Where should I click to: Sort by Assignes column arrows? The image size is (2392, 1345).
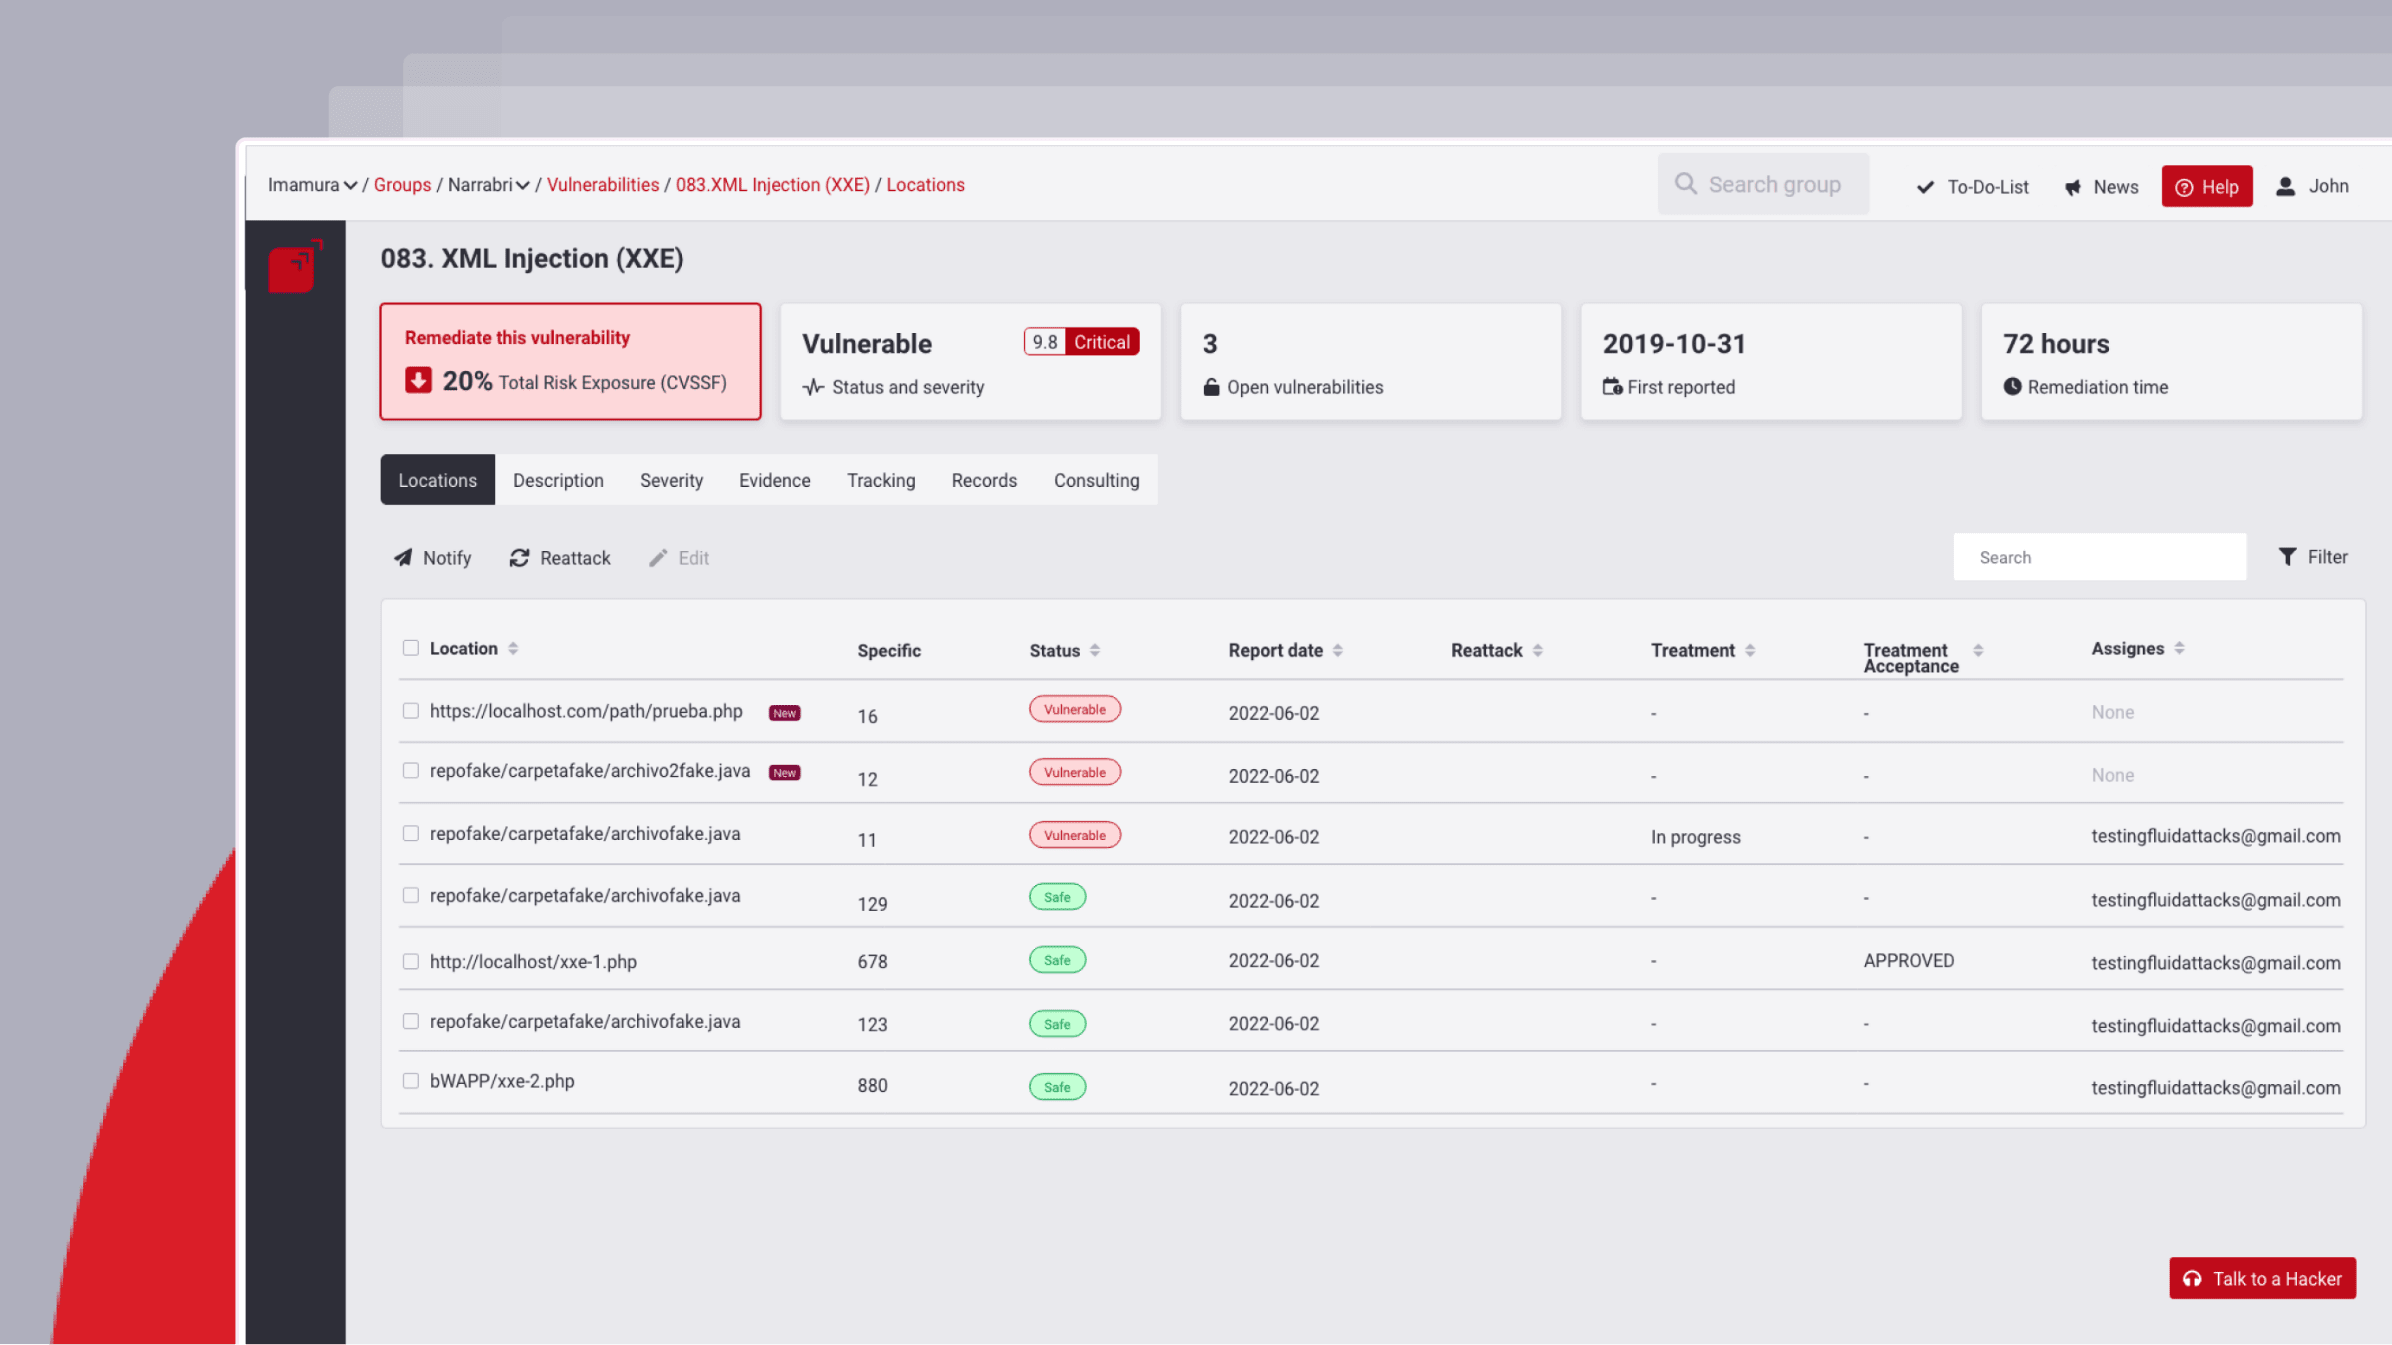(2179, 648)
